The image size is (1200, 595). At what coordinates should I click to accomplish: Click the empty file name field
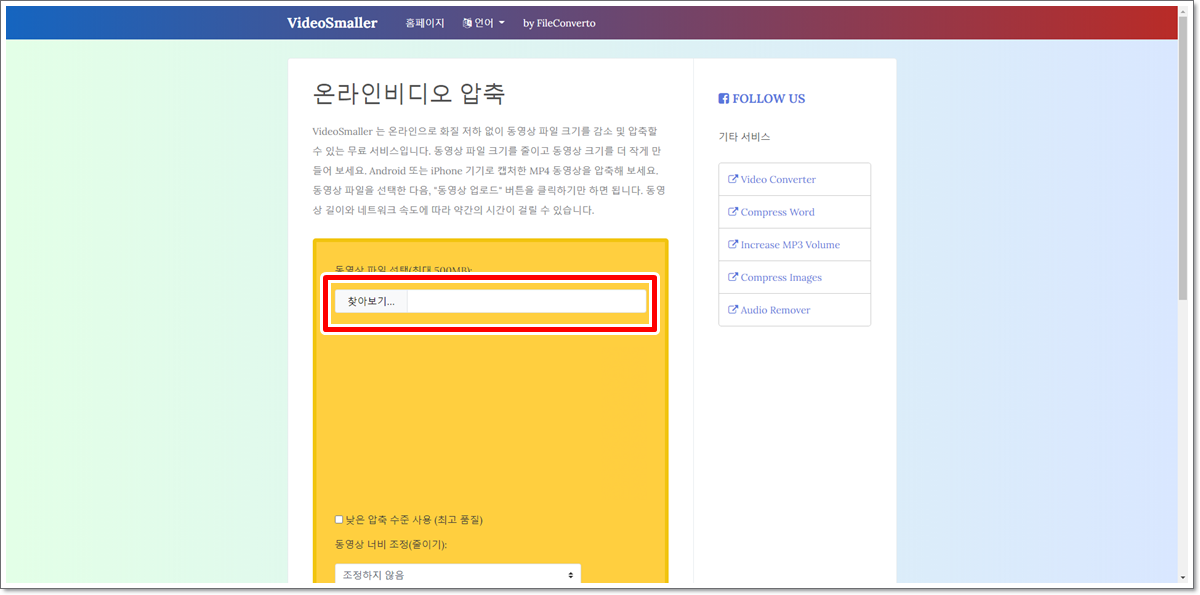pos(526,301)
